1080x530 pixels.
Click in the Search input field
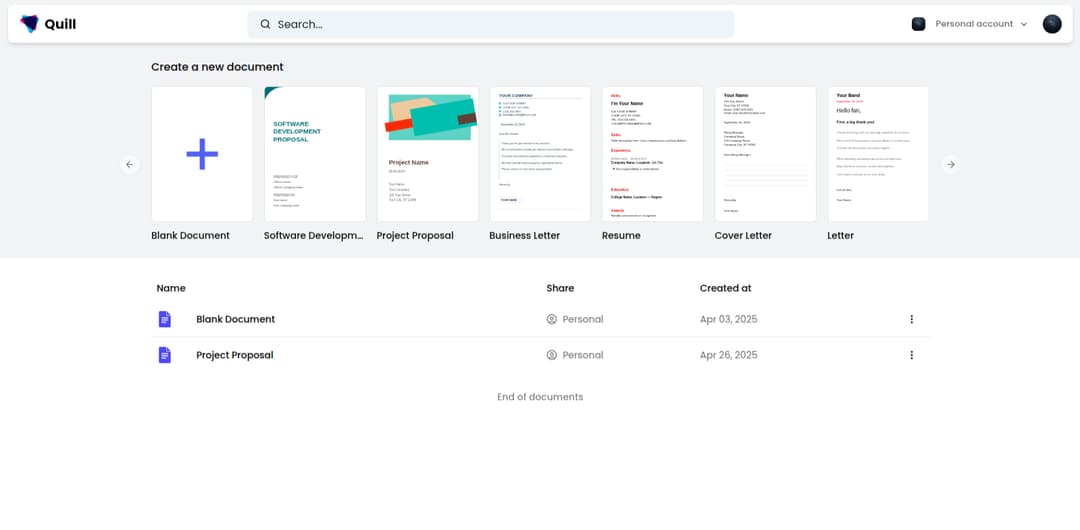(x=500, y=24)
